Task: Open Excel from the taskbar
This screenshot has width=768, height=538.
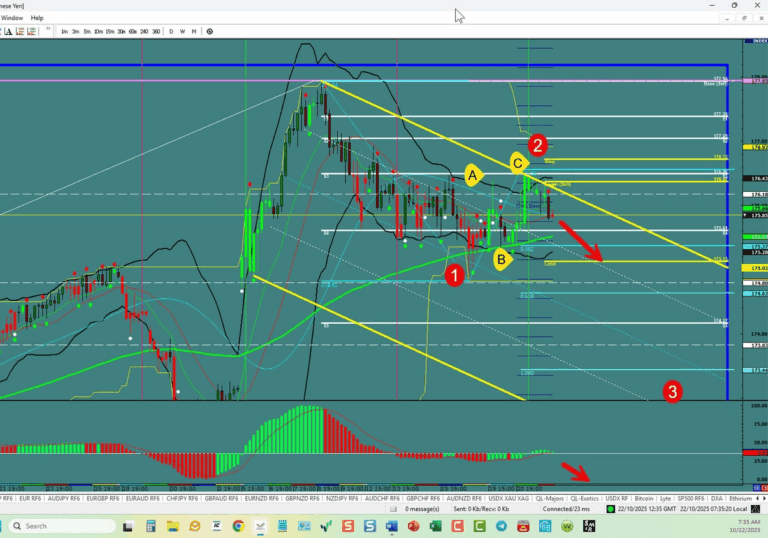Action: 435,526
